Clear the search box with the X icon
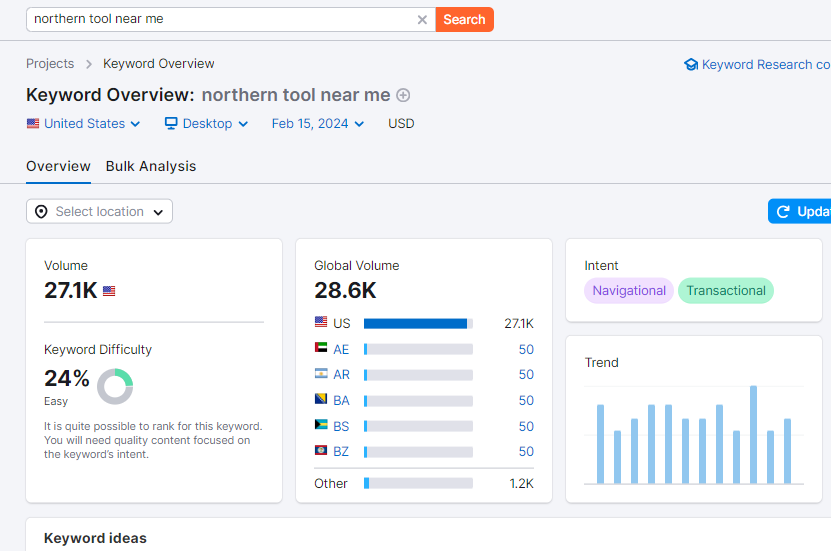 click(x=422, y=20)
